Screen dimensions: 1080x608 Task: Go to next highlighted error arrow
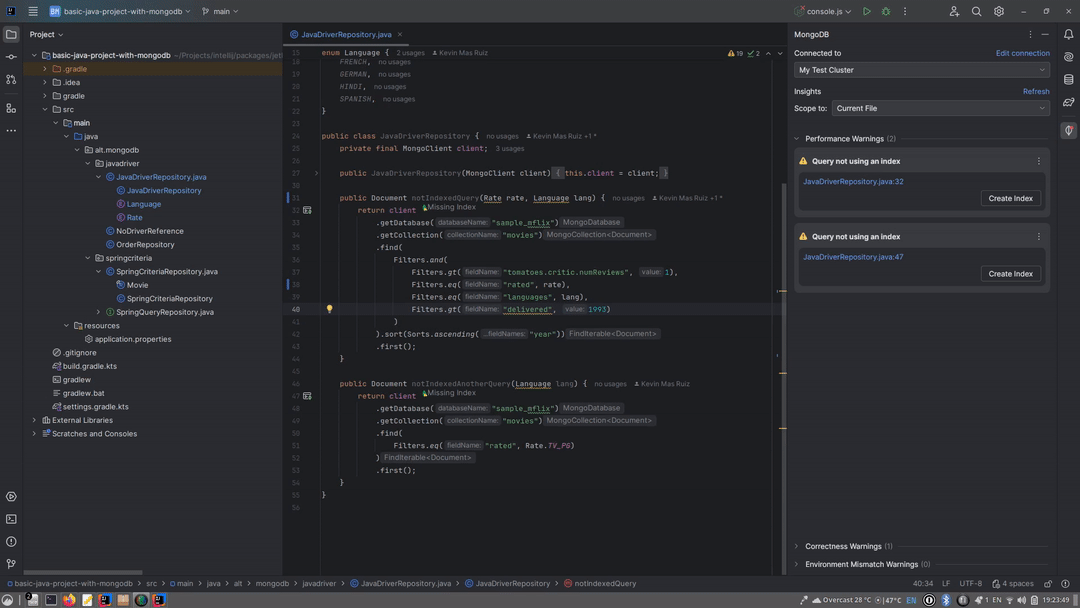click(780, 53)
